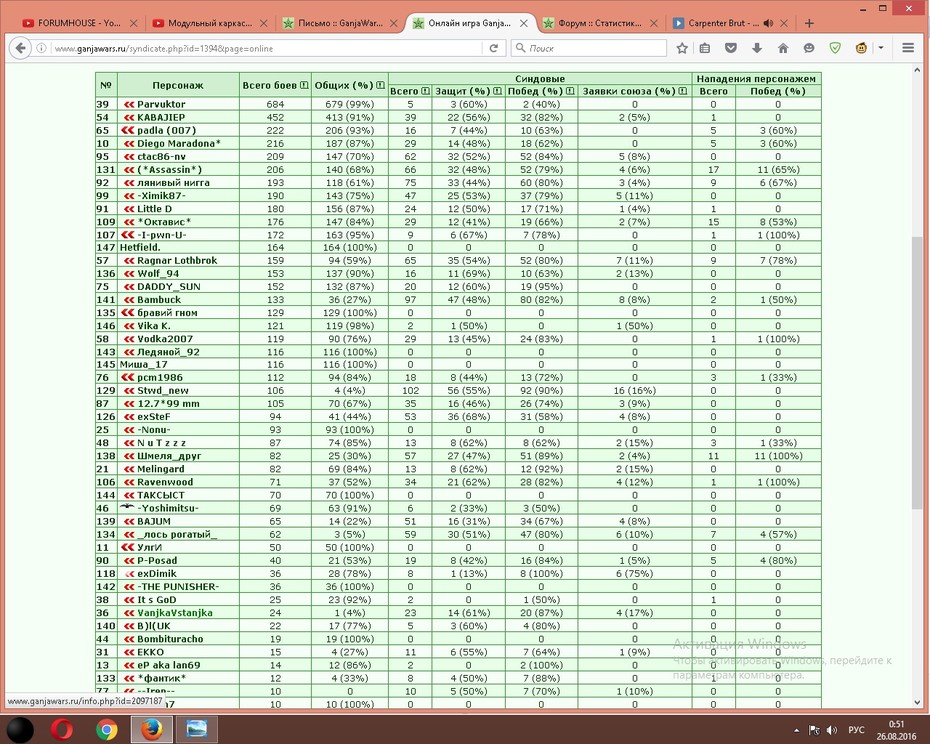Go to the Home page icon
Viewport: 930px width, 744px height.
click(x=783, y=48)
